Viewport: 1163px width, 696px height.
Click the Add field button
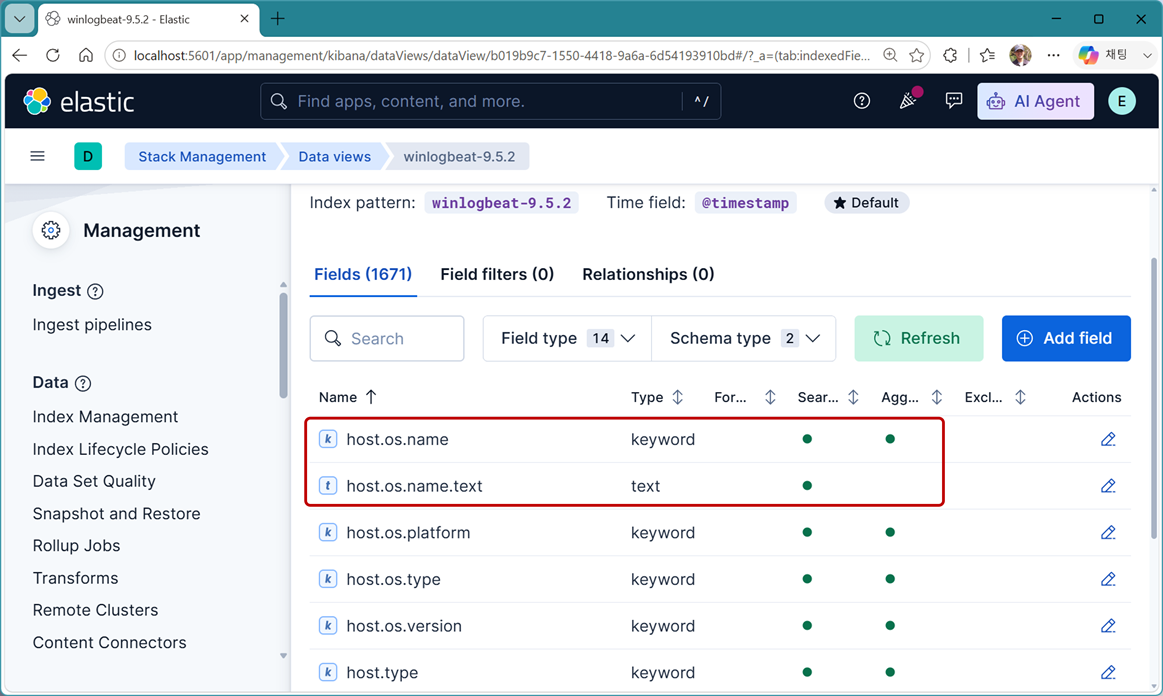1066,338
